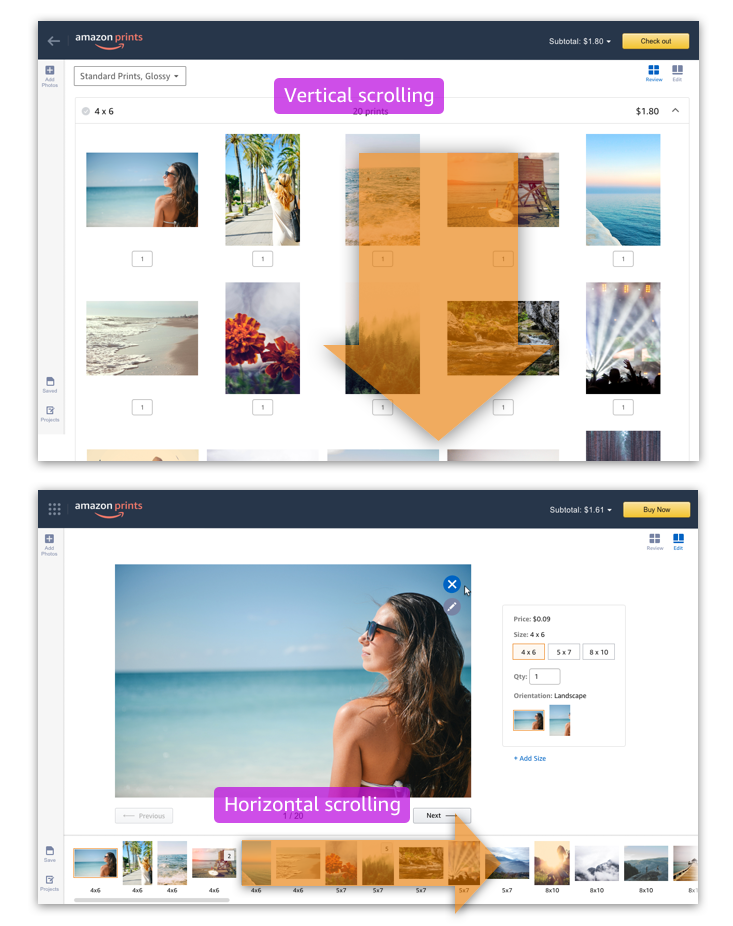Screen dimensions: 733x926
Task: Choose the portrait orientation thumbnail
Action: point(560,720)
